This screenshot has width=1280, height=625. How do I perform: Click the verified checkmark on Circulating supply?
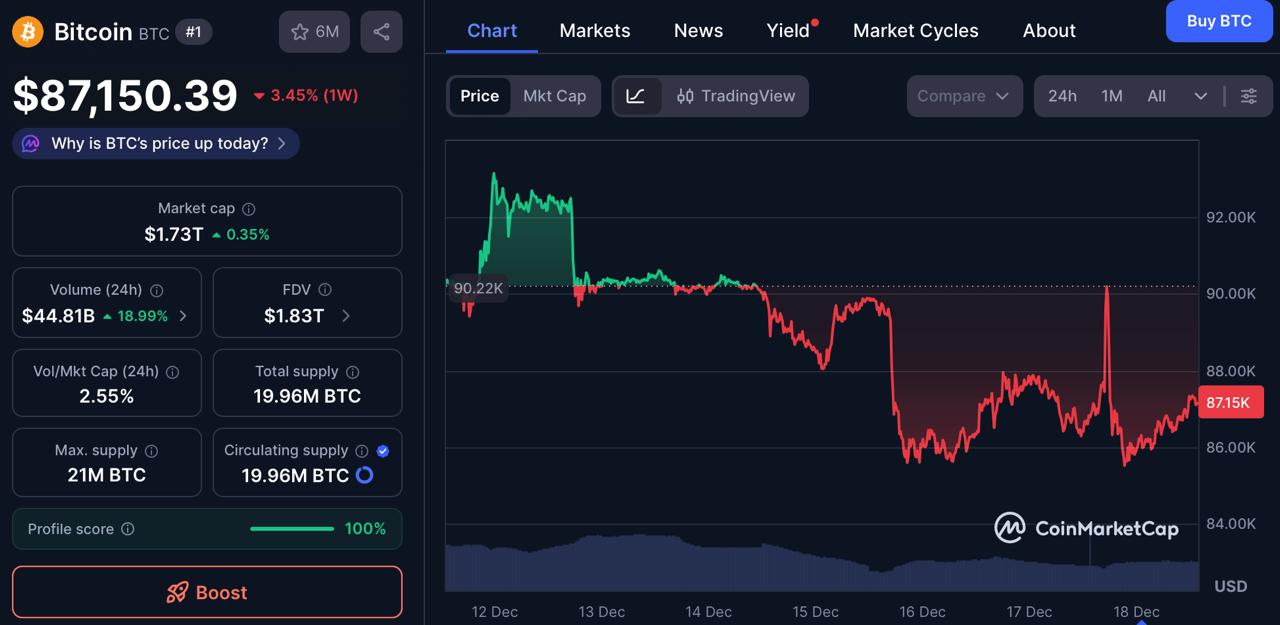(381, 450)
